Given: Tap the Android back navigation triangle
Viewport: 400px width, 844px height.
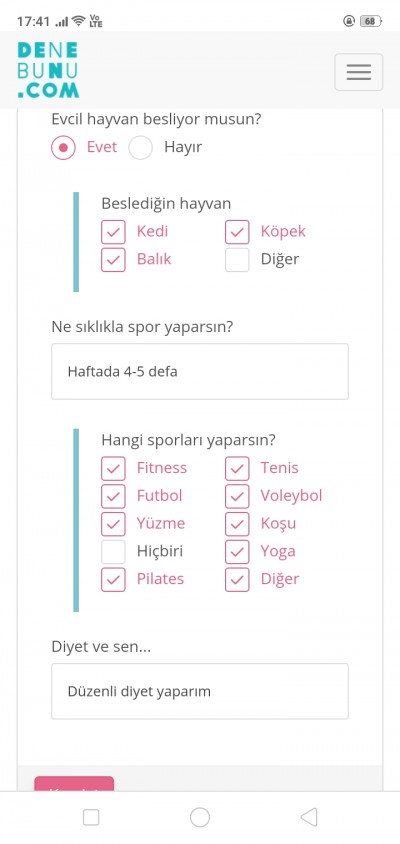Looking at the screenshot, I should point(308,817).
